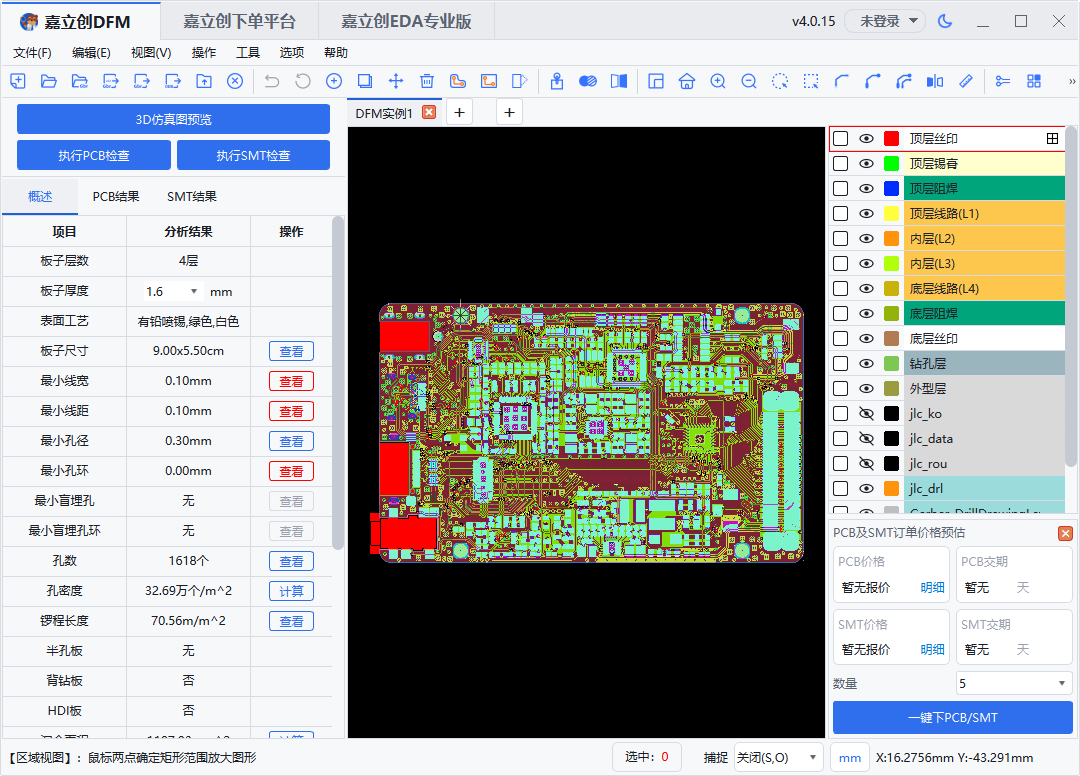This screenshot has width=1080, height=776.
Task: Click the layer compare overlapping circles icon
Action: point(588,81)
